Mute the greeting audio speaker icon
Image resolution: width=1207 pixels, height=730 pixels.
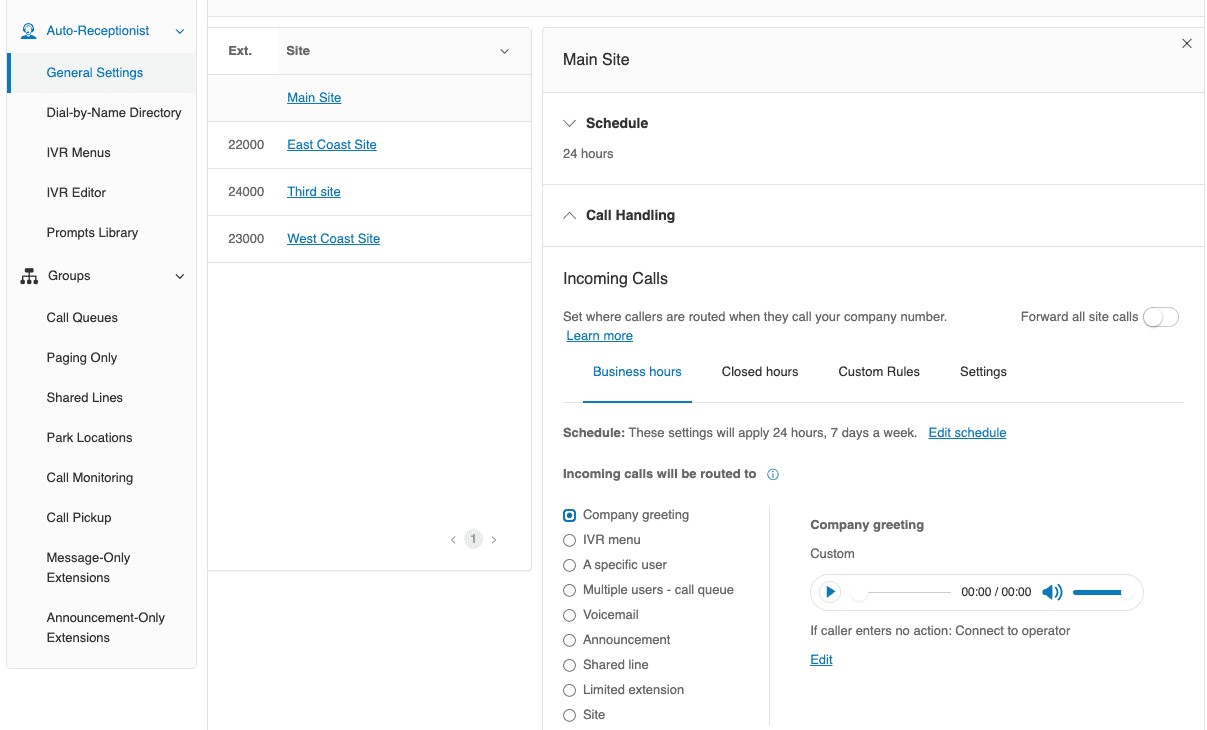click(x=1052, y=592)
